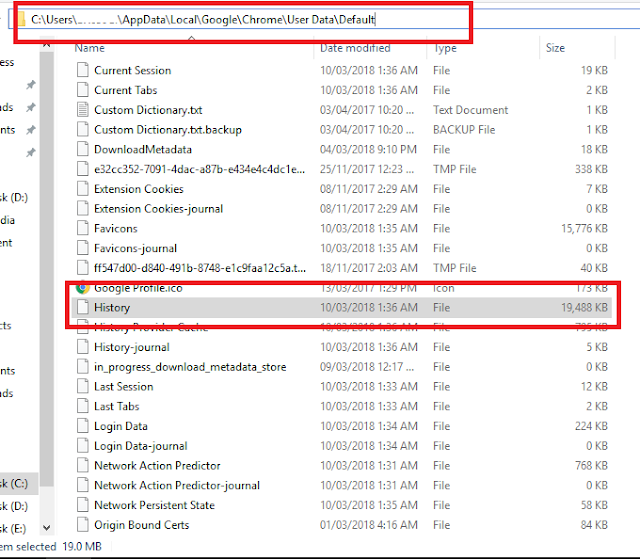Select the Network Action Predictor-journal file name
Viewport: 640px width, 559px height.
coord(177,485)
